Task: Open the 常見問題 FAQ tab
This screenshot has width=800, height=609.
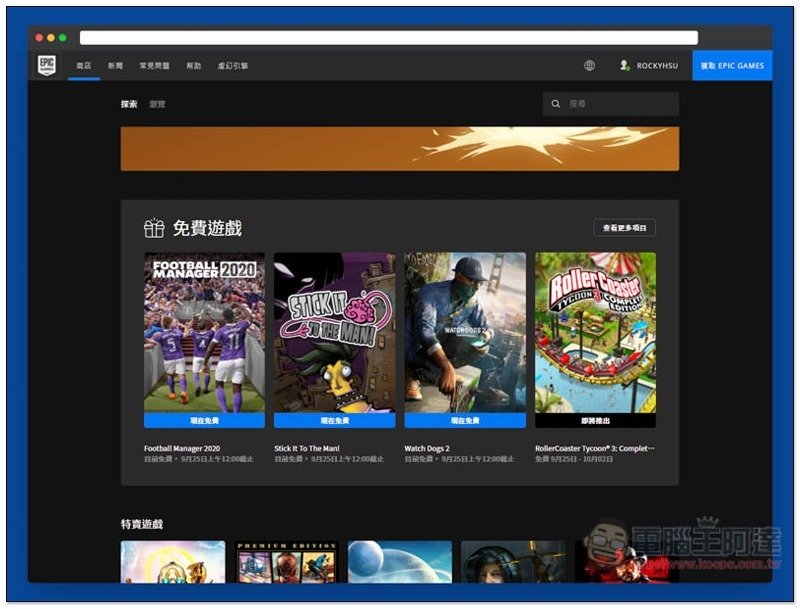Action: [155, 66]
